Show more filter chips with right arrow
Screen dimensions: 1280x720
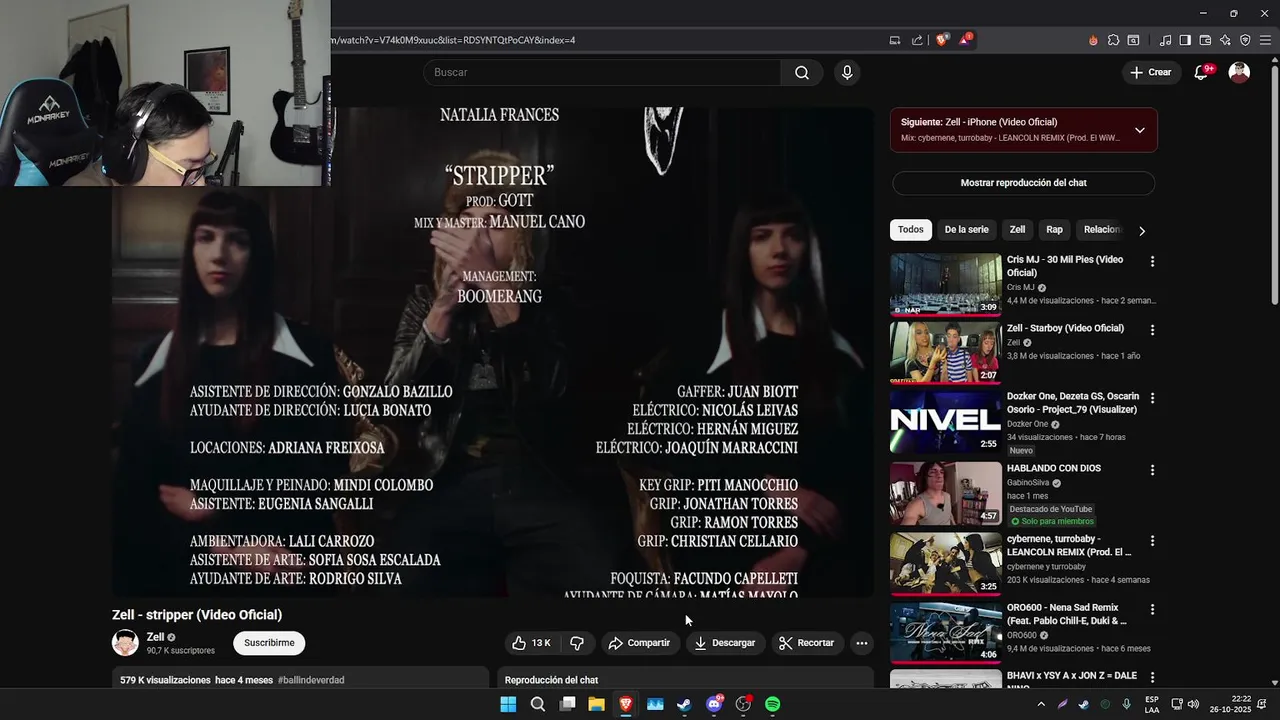click(1141, 230)
